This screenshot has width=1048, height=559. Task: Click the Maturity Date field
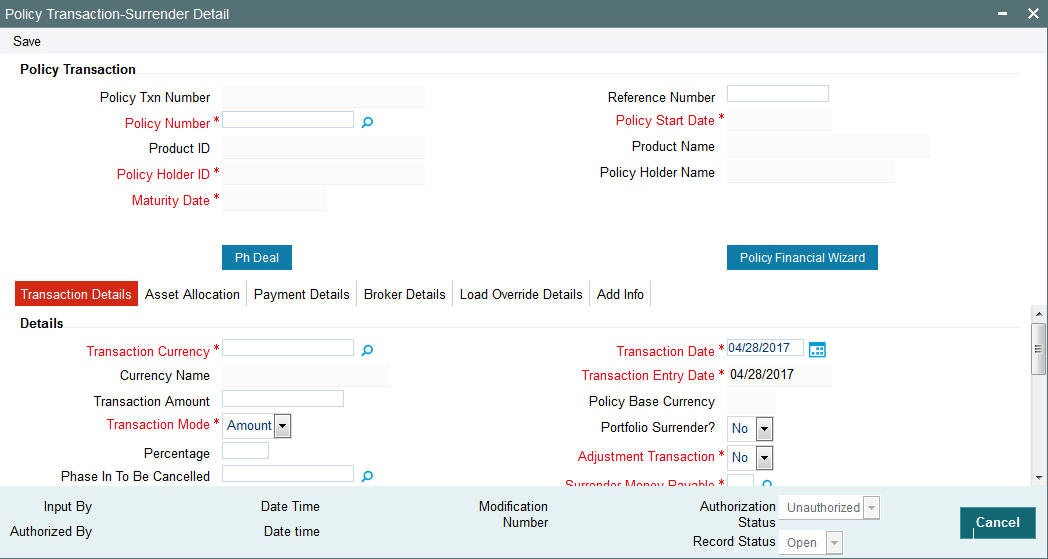(274, 200)
